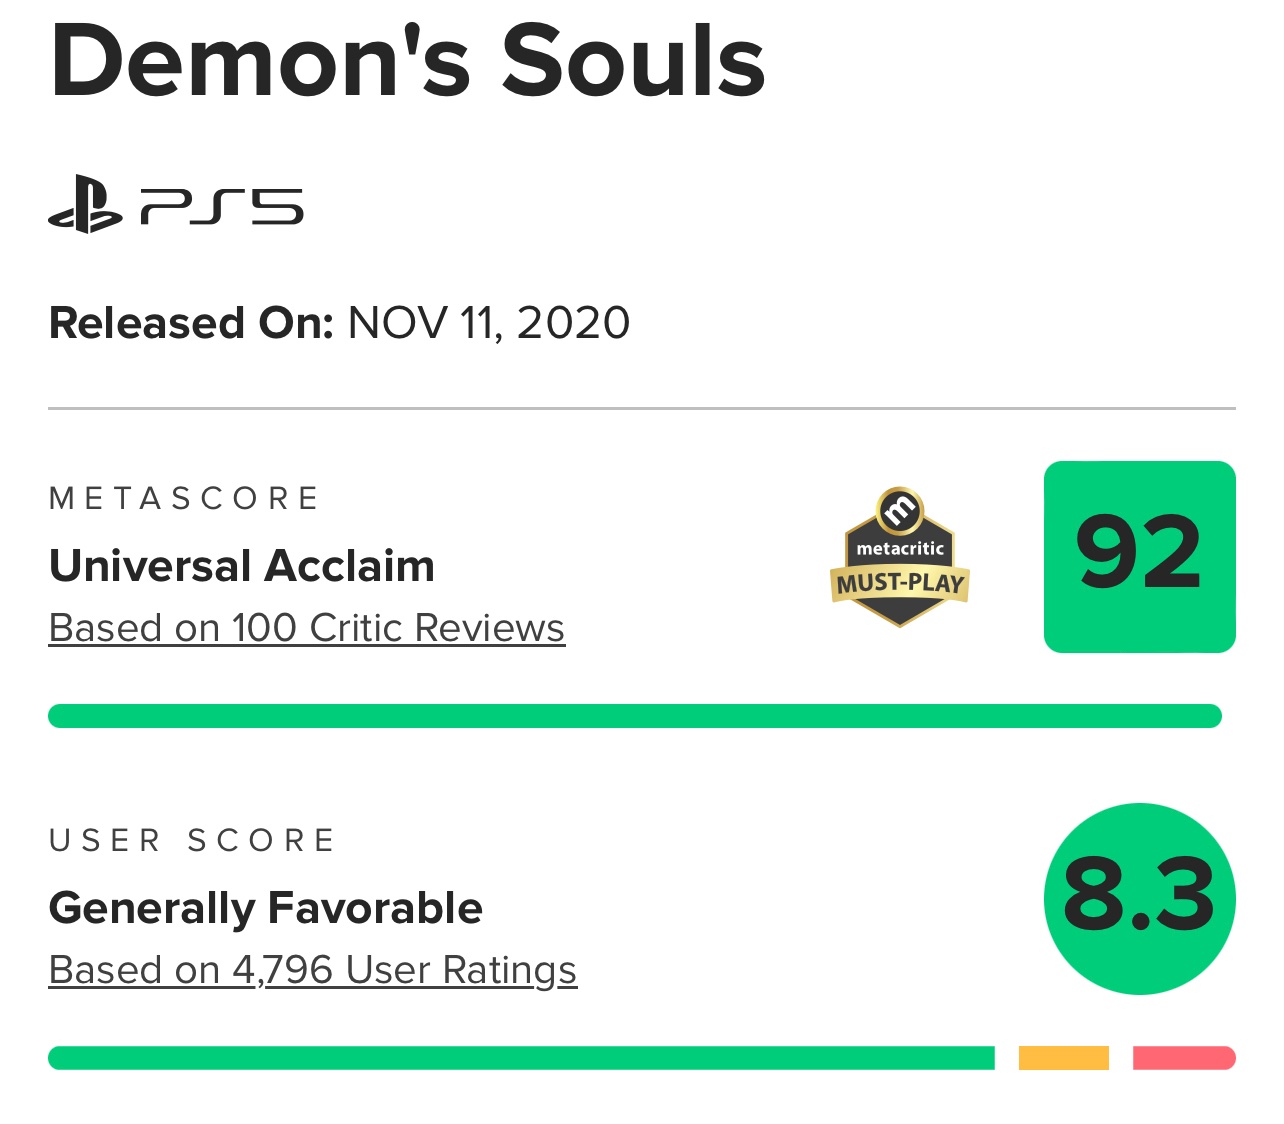Click the red negative user ratings bar segment

(1183, 1058)
